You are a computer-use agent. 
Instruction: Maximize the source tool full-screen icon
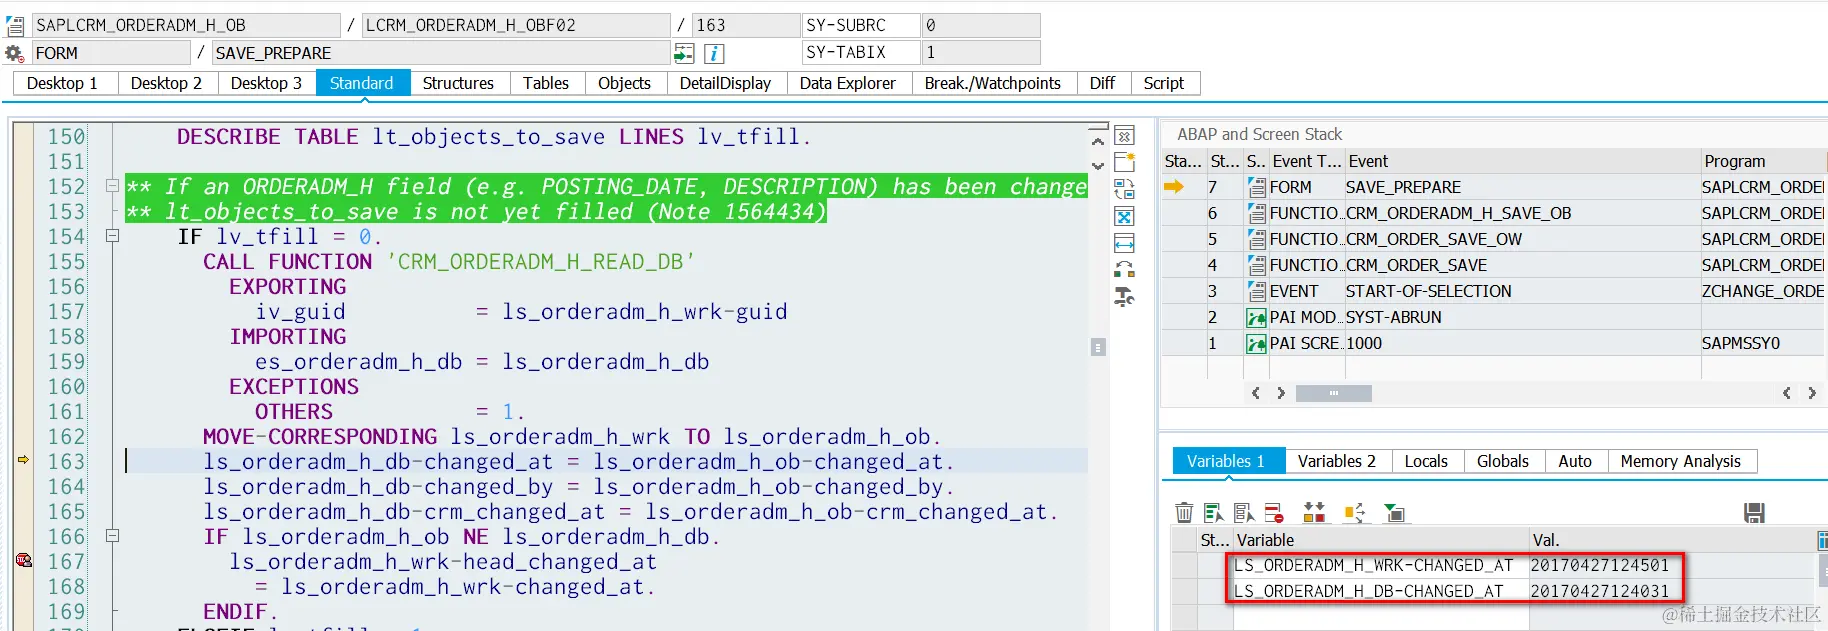(x=1124, y=216)
